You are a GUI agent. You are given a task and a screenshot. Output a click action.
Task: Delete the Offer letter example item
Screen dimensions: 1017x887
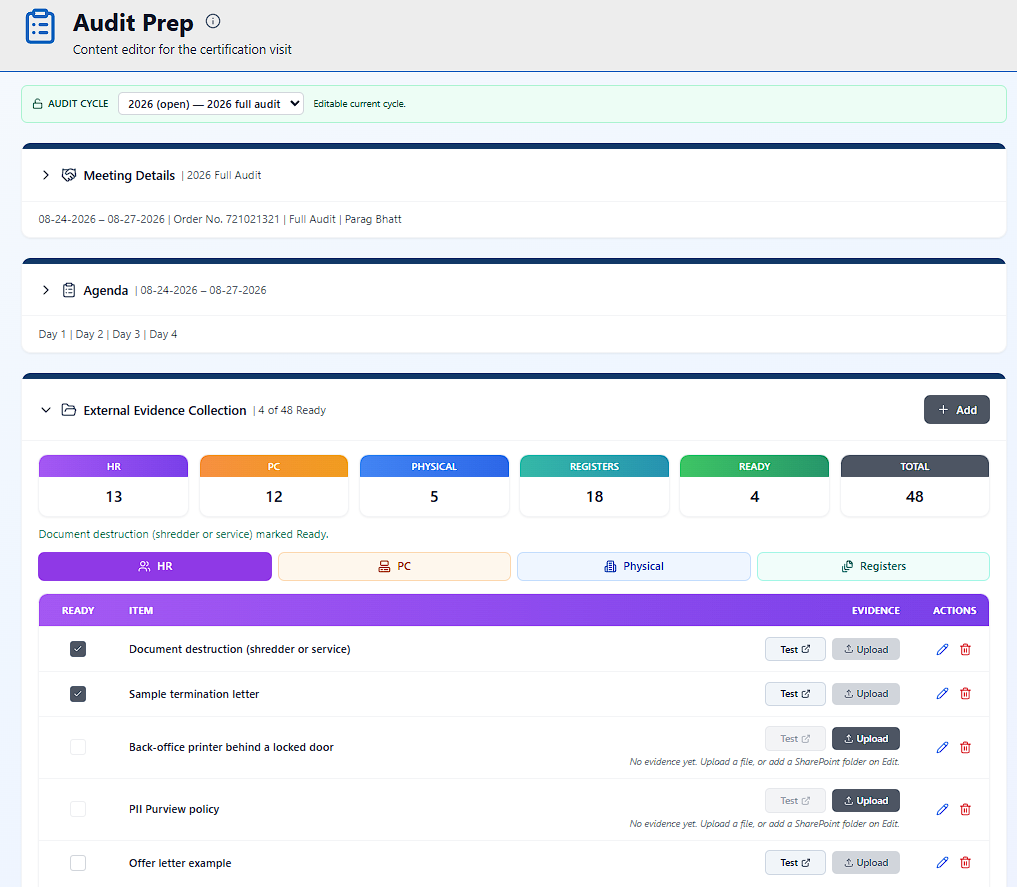pyautogui.click(x=965, y=862)
